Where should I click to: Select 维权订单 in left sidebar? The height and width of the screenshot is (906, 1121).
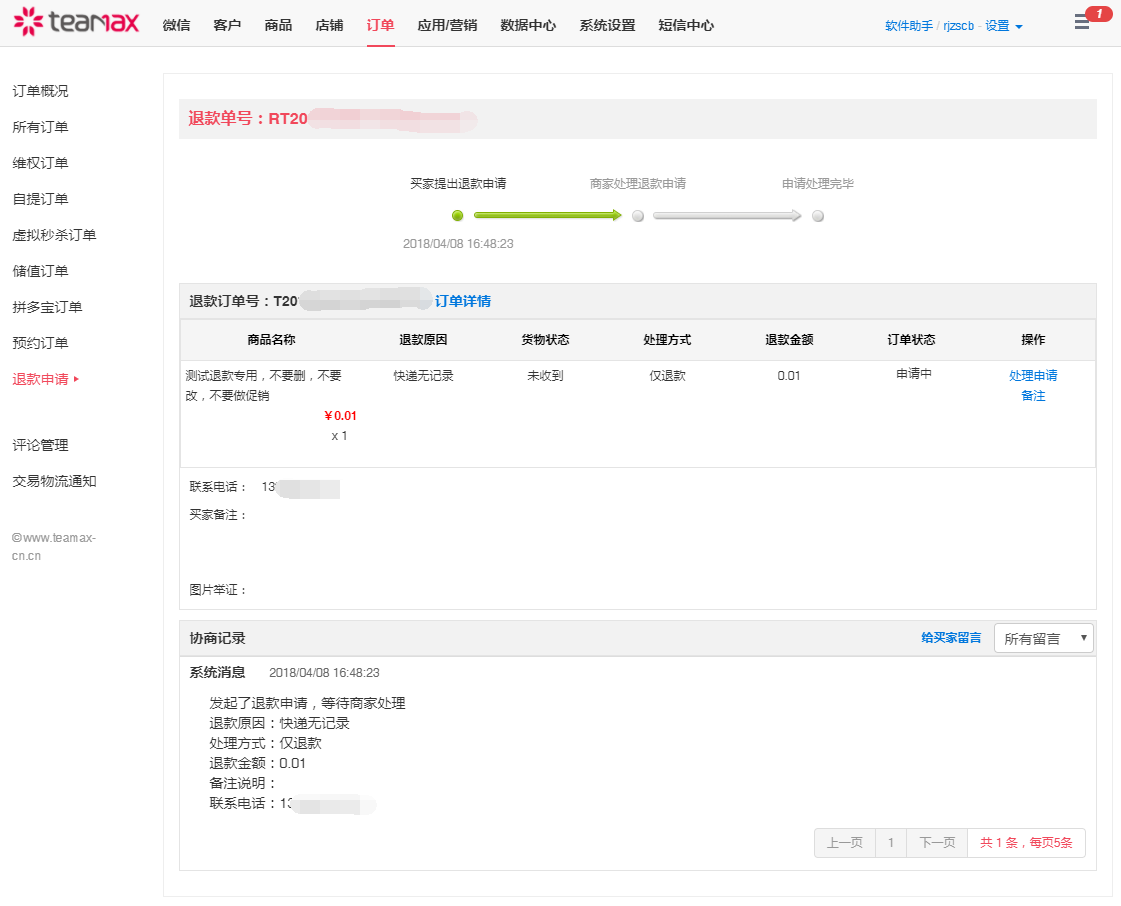coord(40,163)
